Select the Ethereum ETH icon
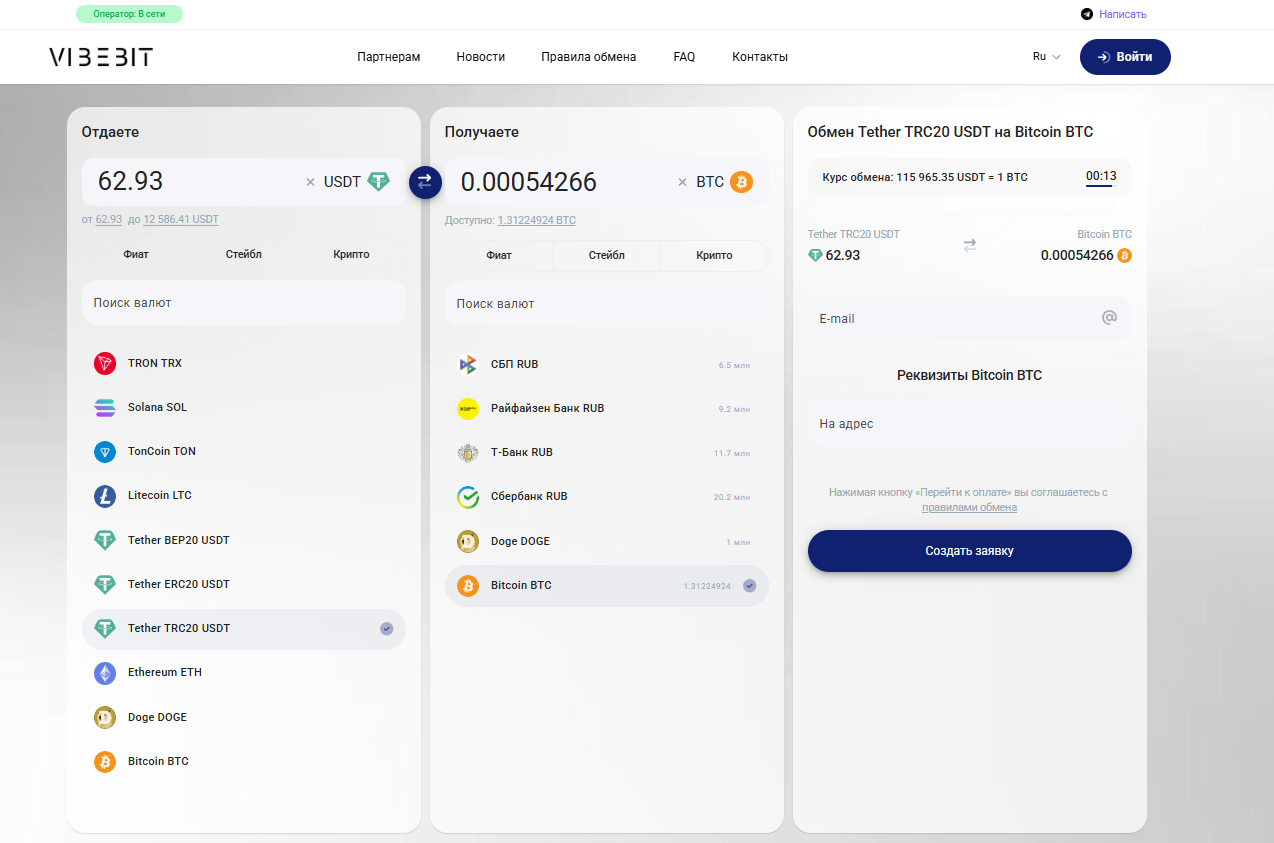This screenshot has width=1274, height=843. (105, 672)
